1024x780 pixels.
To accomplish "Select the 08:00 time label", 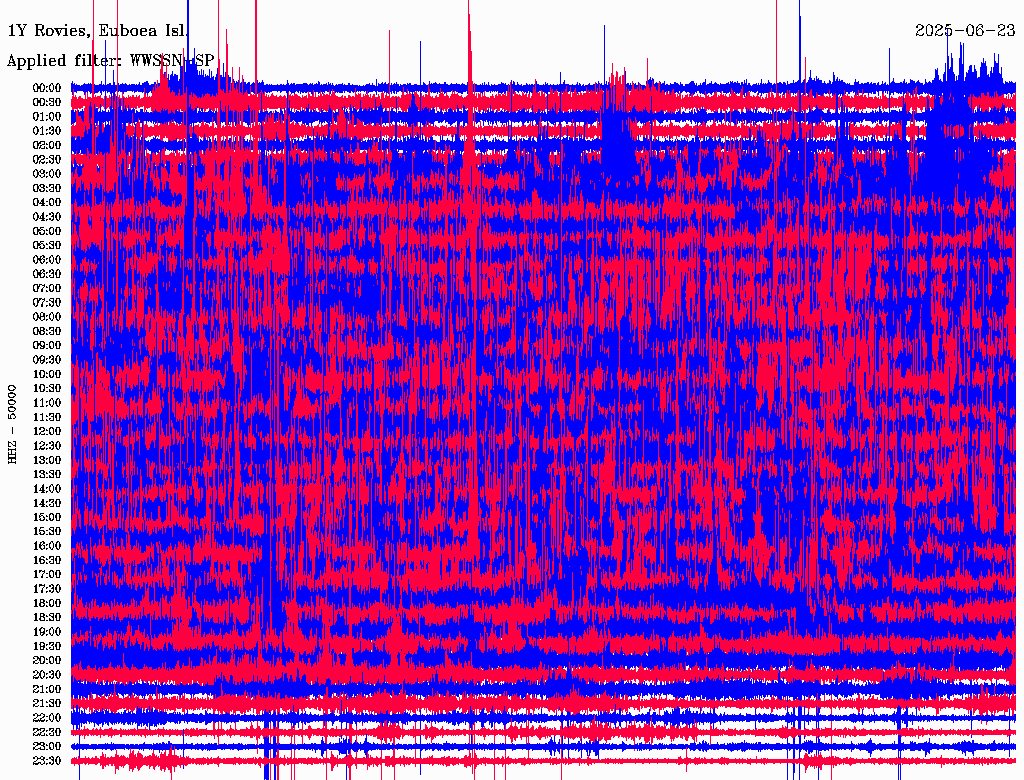I will tap(47, 317).
